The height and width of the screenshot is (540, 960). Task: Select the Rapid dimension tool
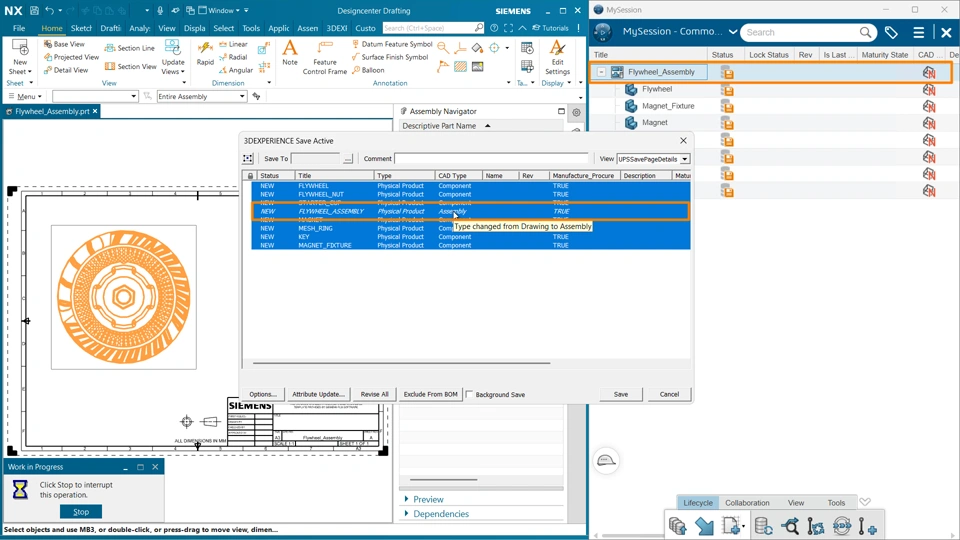205,53
